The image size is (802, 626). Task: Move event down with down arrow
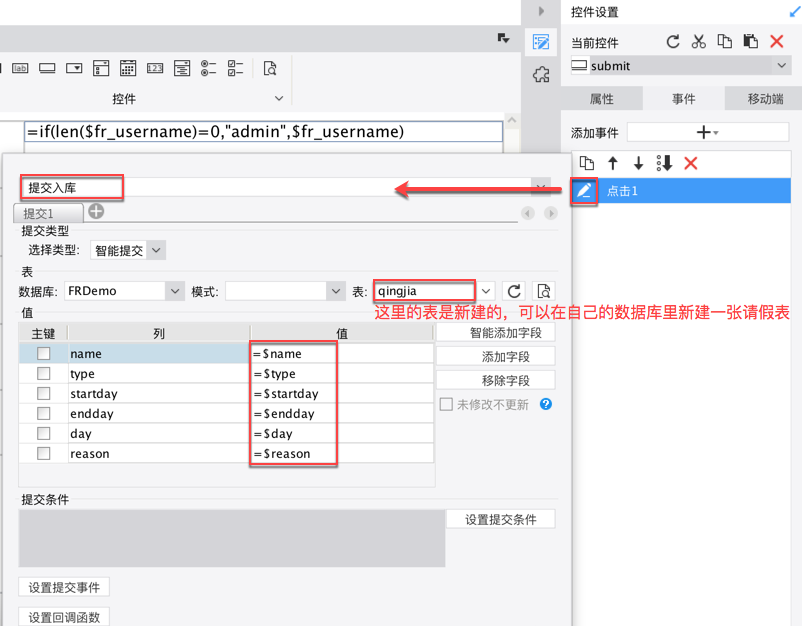click(638, 163)
